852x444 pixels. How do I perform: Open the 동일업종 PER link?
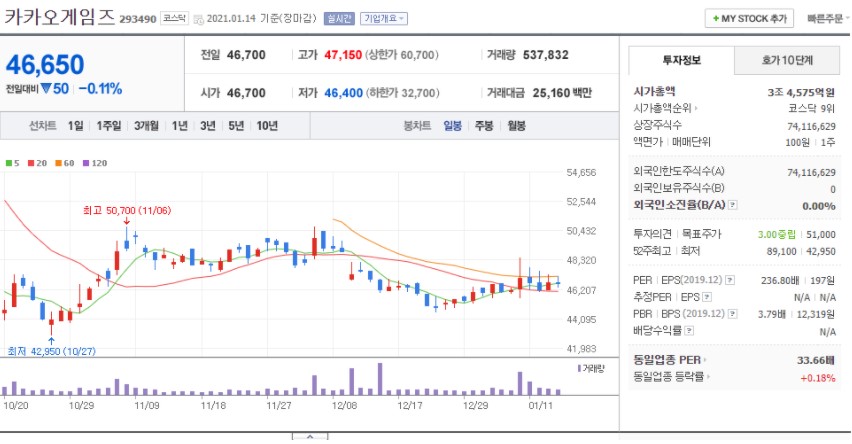670,360
